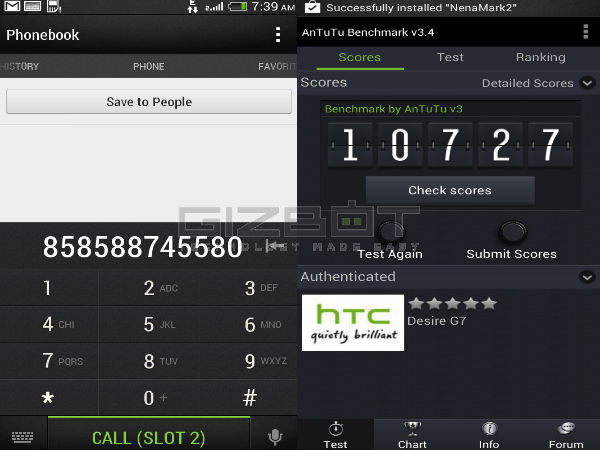Expand the Detailed Scores dropdown arrow

coord(587,83)
